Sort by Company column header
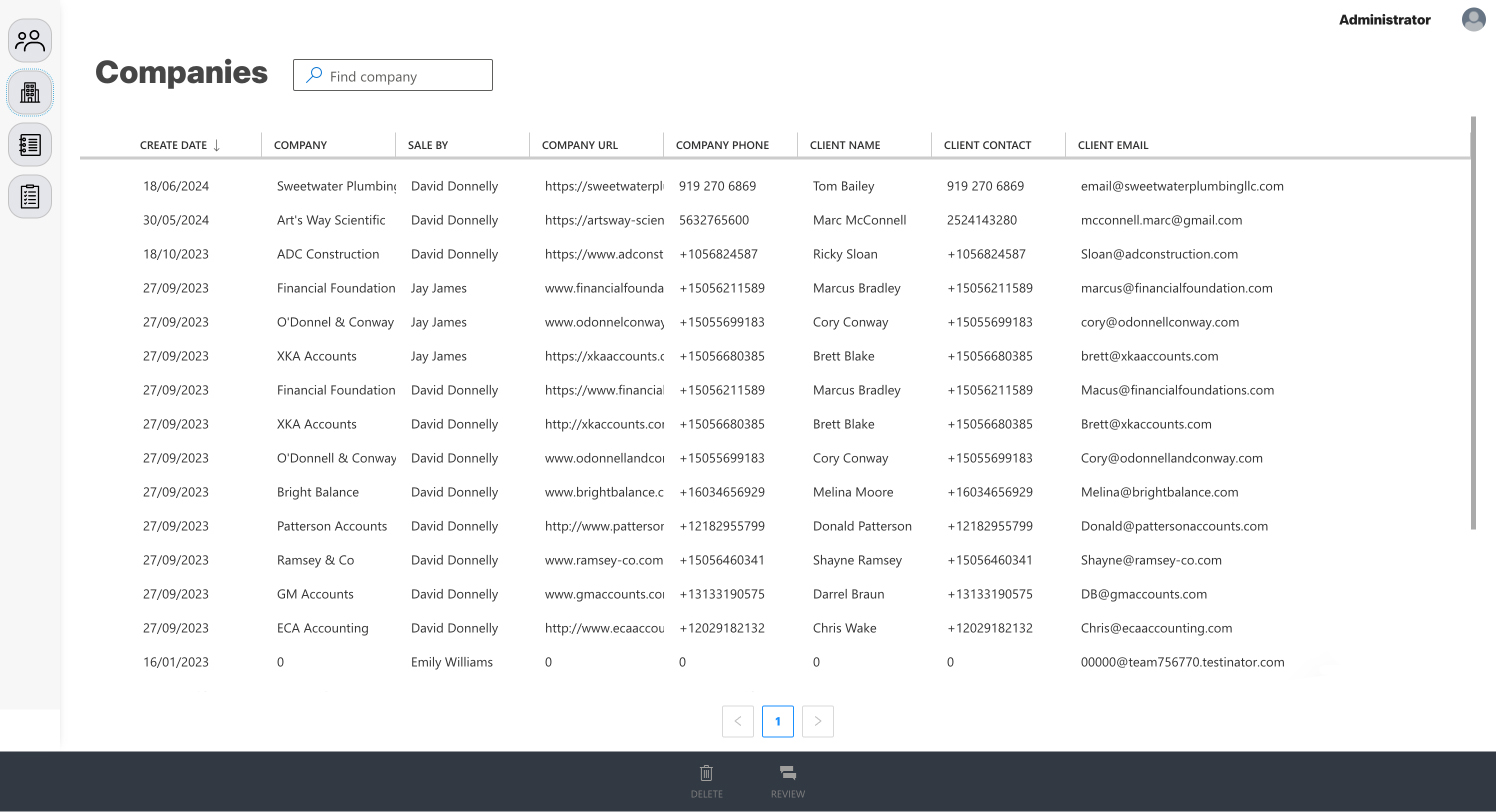This screenshot has height=812, width=1496. pos(300,145)
